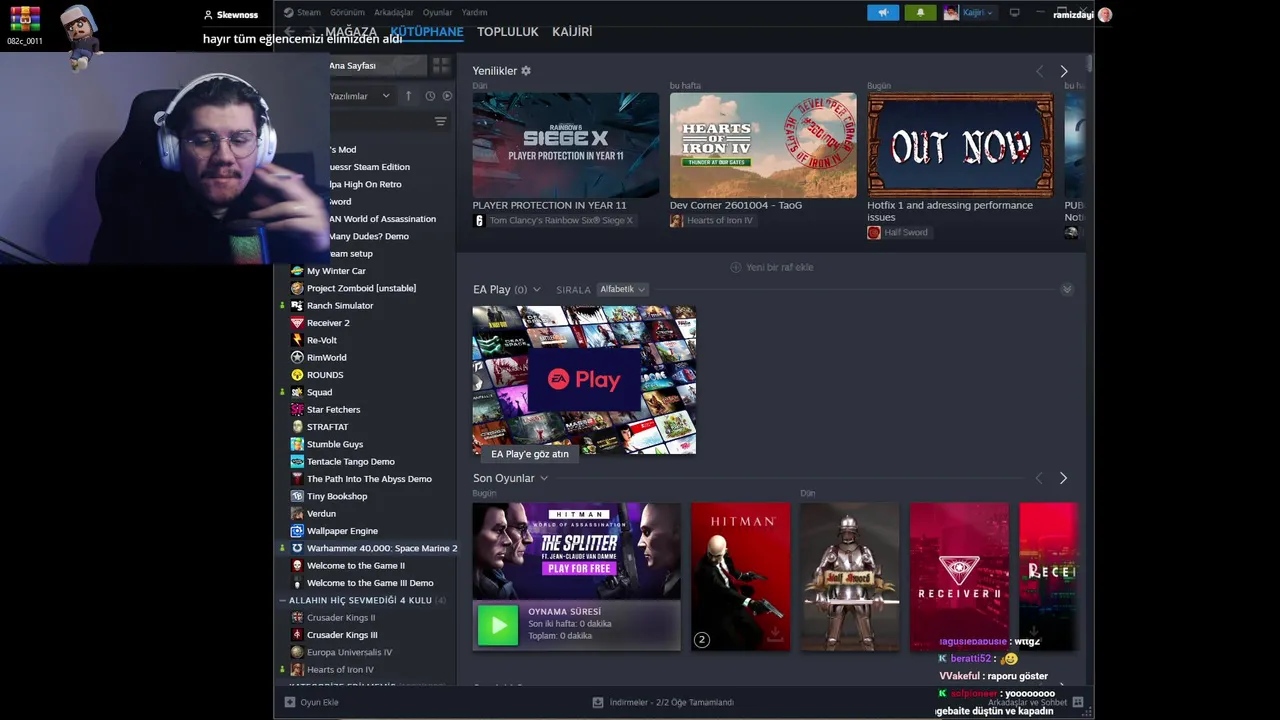Click the Oyun Ekle plus icon

point(290,702)
